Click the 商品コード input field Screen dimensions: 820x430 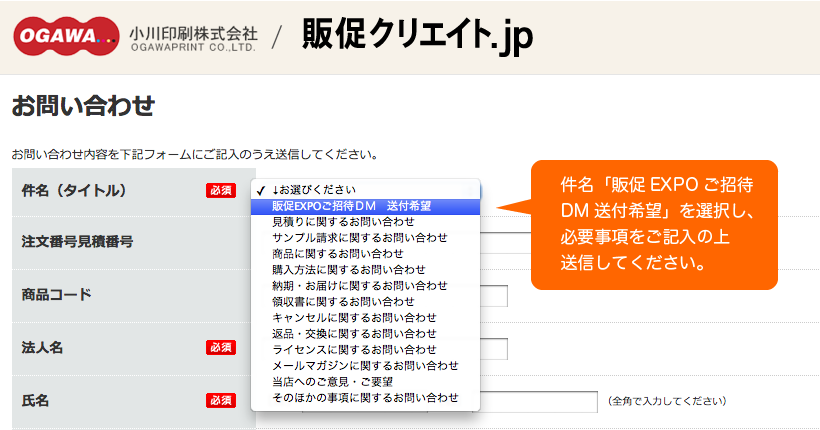[x=494, y=296]
